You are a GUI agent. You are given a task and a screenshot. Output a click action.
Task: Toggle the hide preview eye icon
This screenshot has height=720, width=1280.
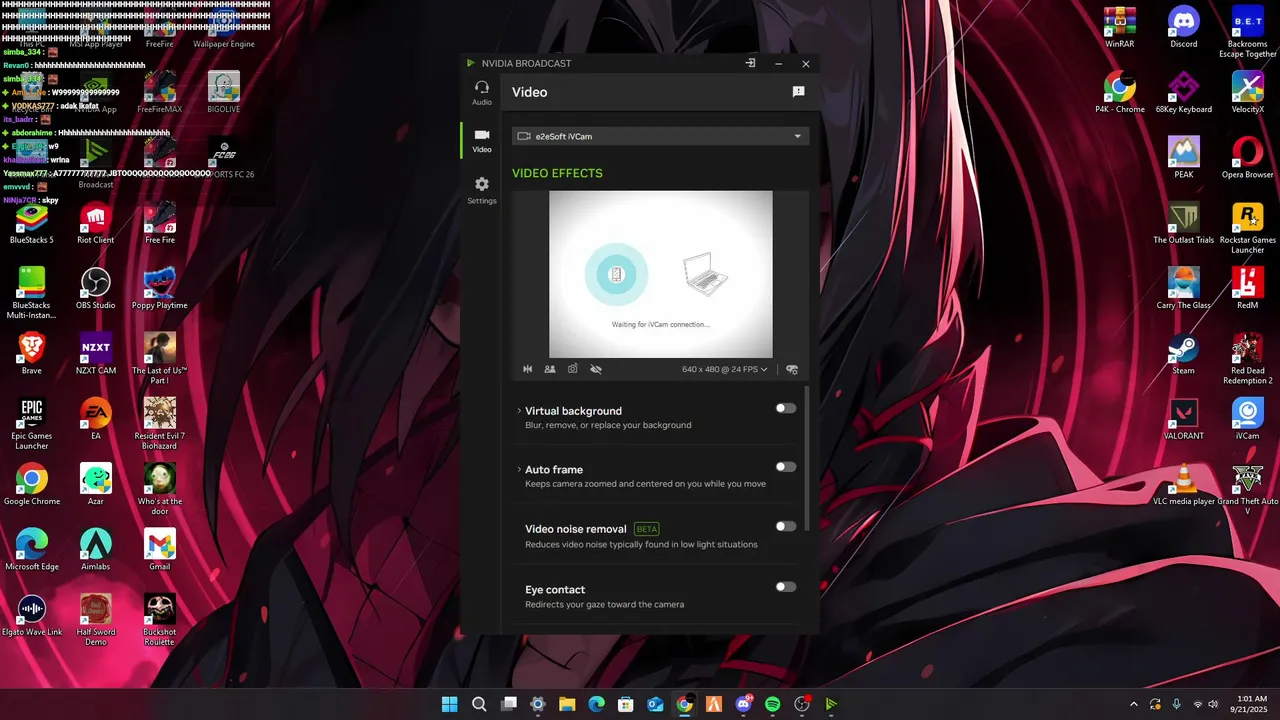click(x=596, y=369)
